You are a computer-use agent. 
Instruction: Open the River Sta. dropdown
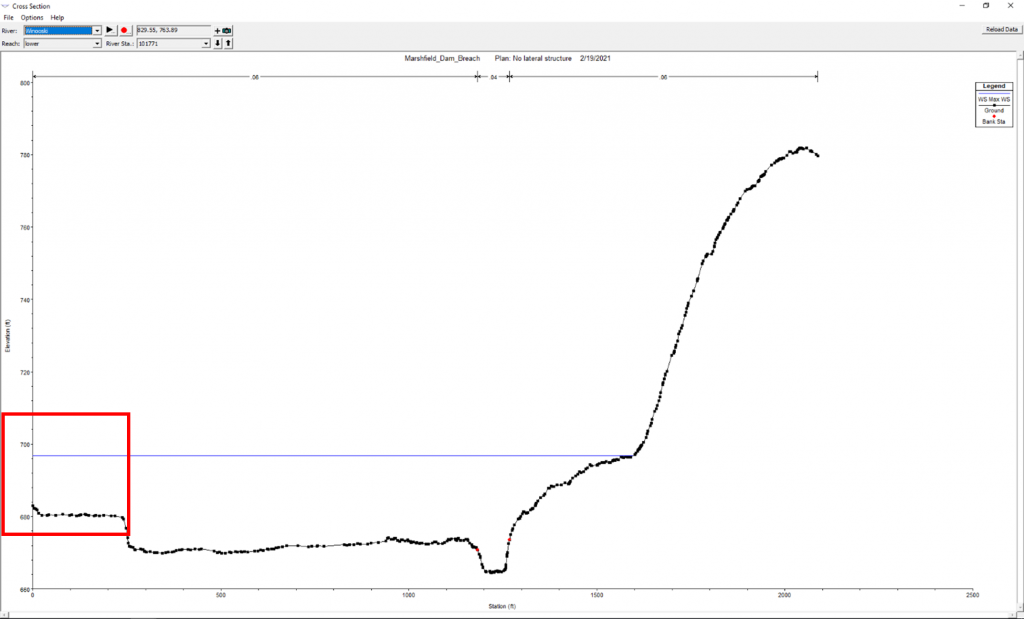(x=206, y=44)
